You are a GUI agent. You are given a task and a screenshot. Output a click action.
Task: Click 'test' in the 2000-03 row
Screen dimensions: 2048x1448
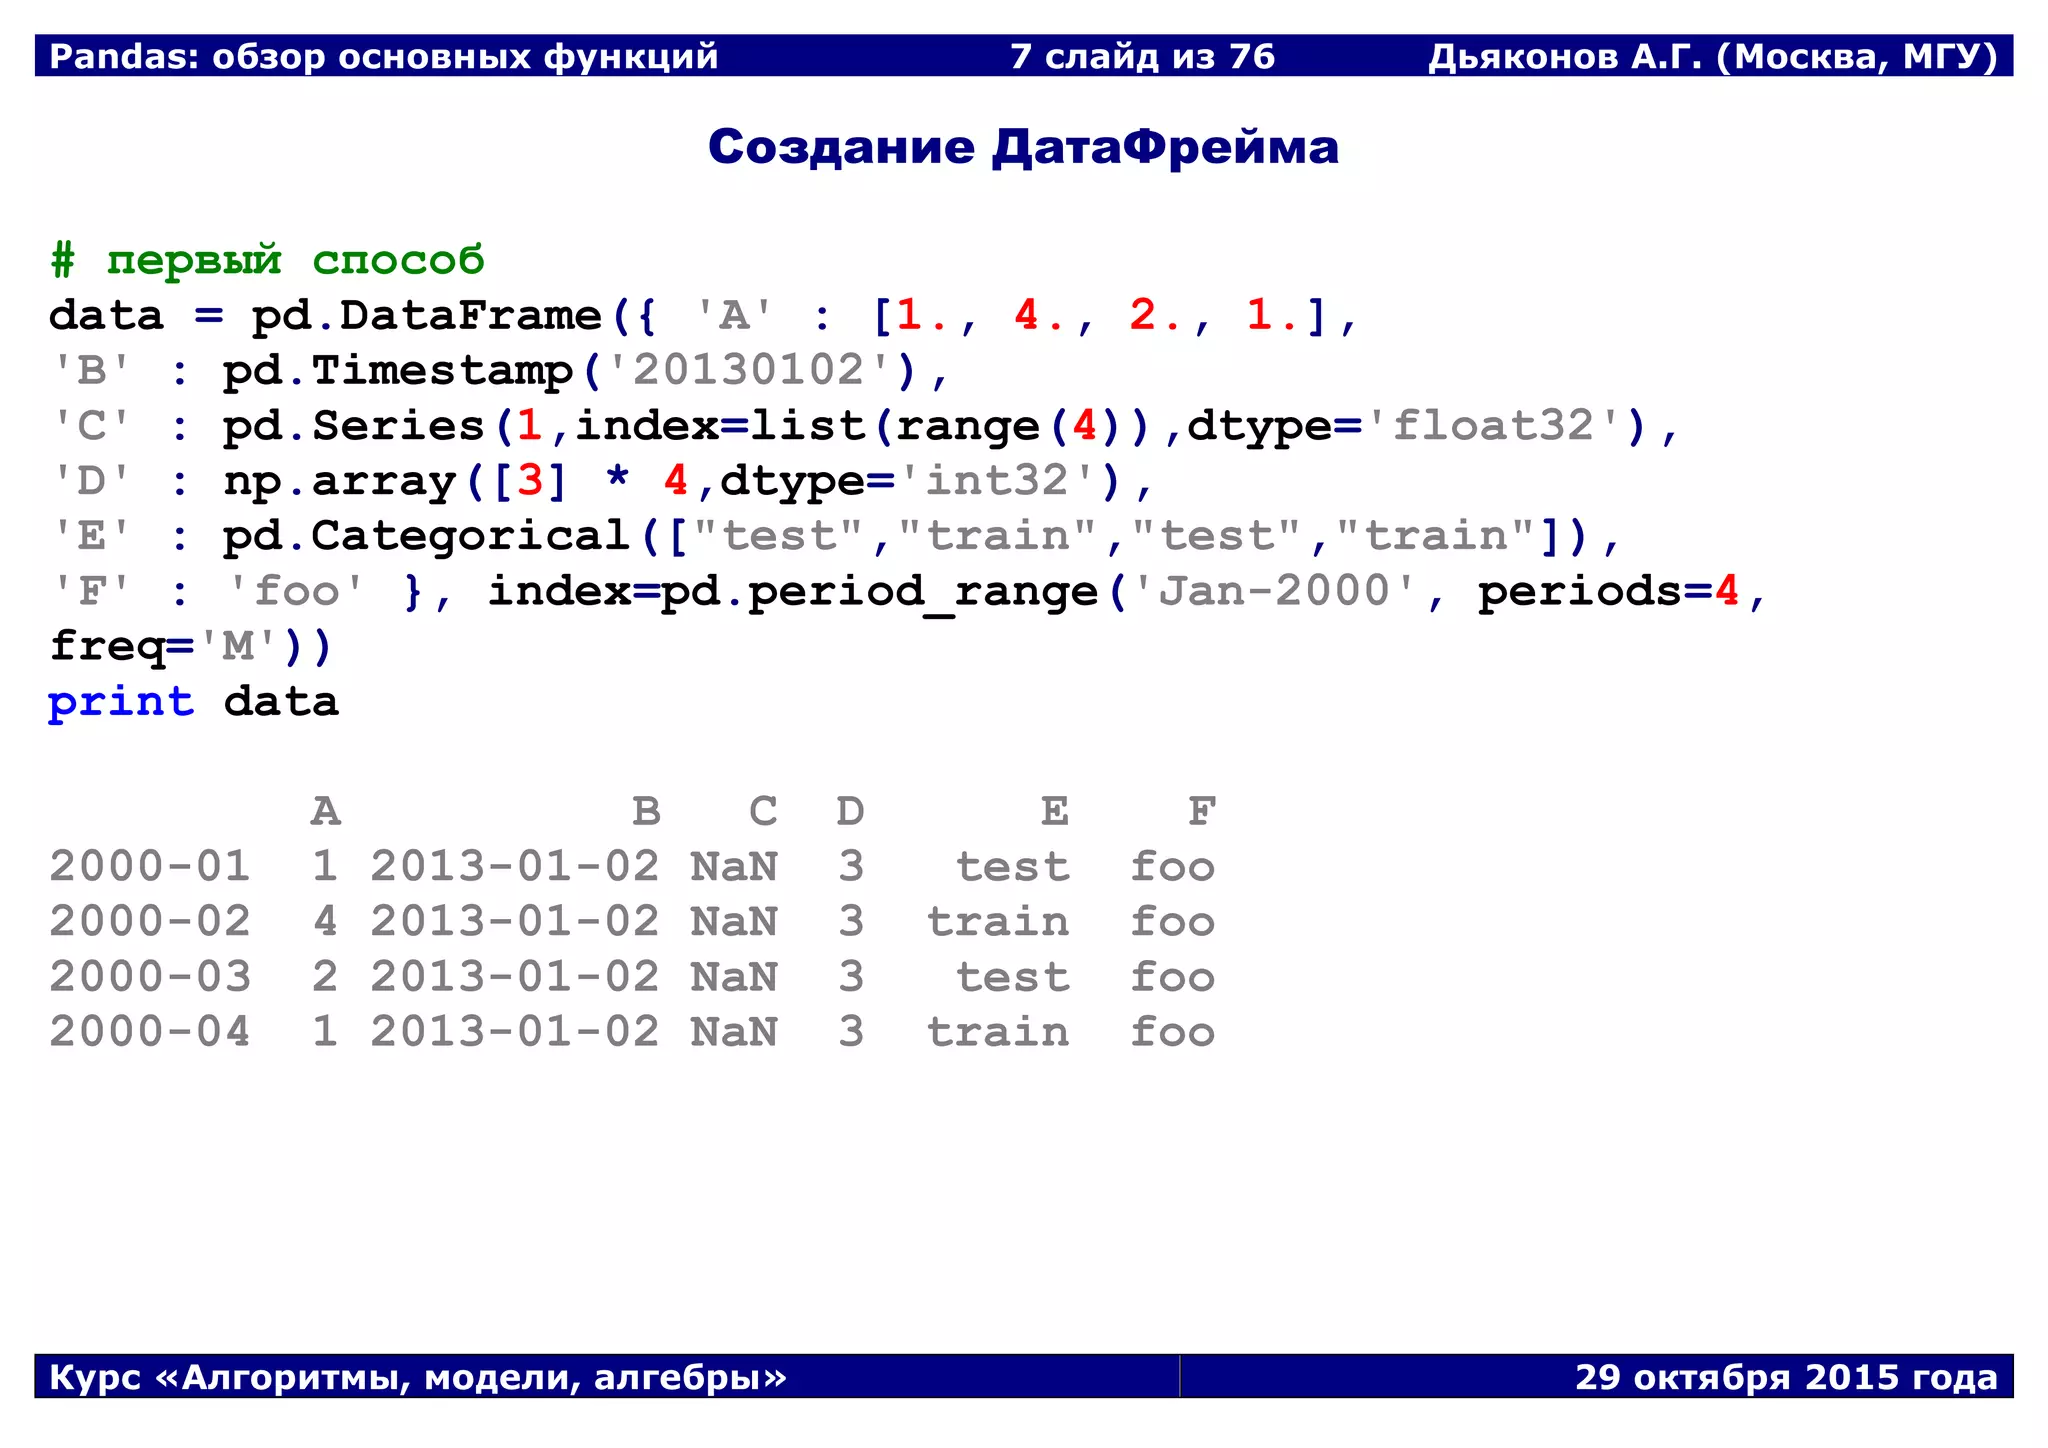[1012, 977]
